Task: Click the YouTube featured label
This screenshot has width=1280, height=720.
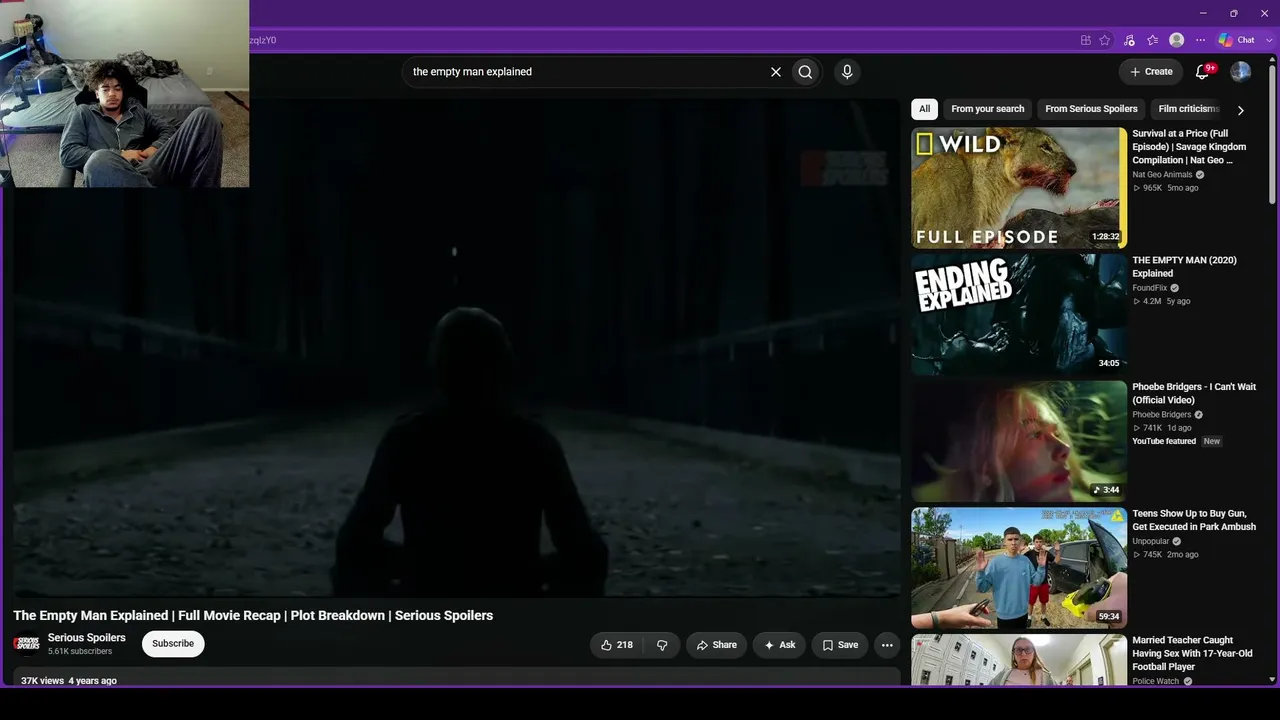Action: point(1164,441)
